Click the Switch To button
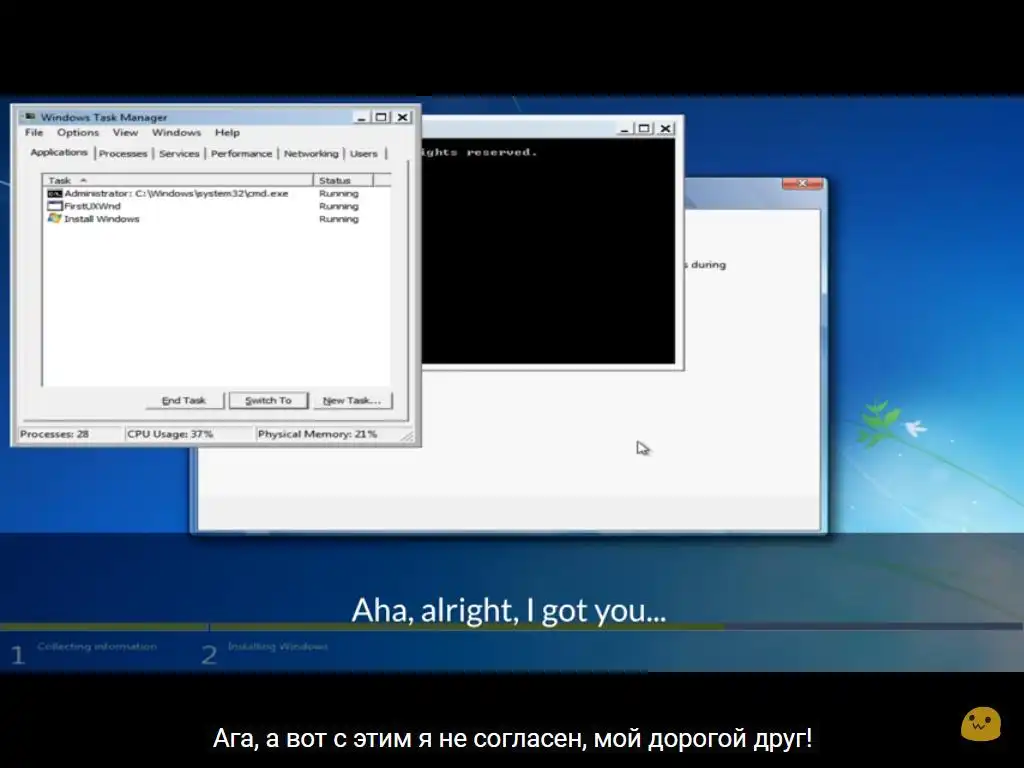This screenshot has width=1024, height=768. point(268,400)
